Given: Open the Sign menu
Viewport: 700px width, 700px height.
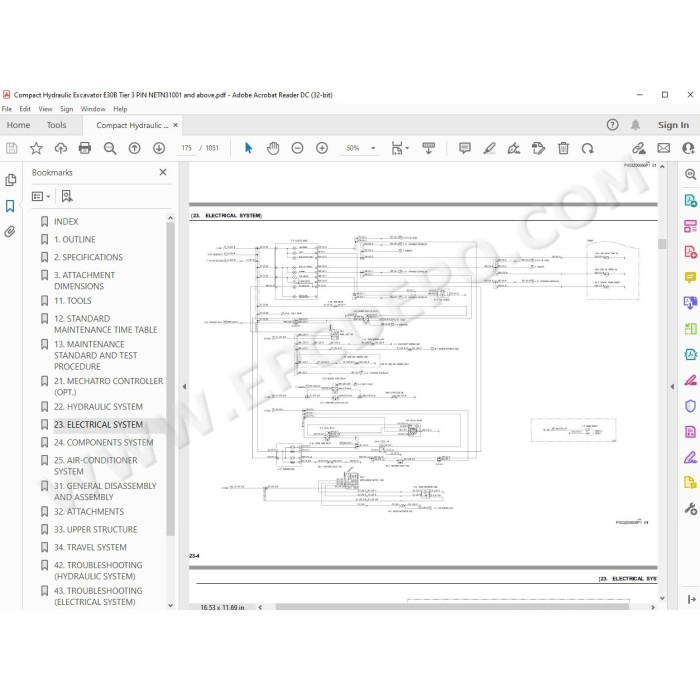Looking at the screenshot, I should click(x=67, y=109).
